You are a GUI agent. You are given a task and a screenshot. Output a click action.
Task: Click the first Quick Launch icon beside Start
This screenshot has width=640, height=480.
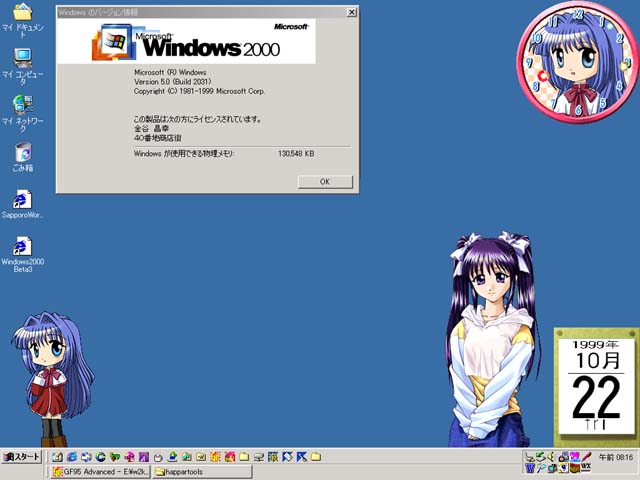pyautogui.click(x=57, y=457)
